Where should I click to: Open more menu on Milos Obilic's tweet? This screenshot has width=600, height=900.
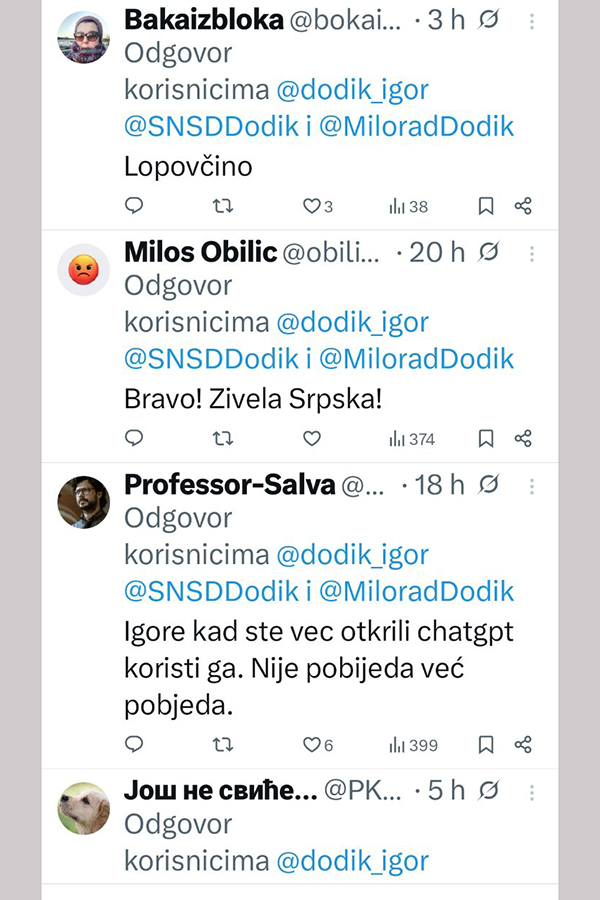(x=532, y=253)
